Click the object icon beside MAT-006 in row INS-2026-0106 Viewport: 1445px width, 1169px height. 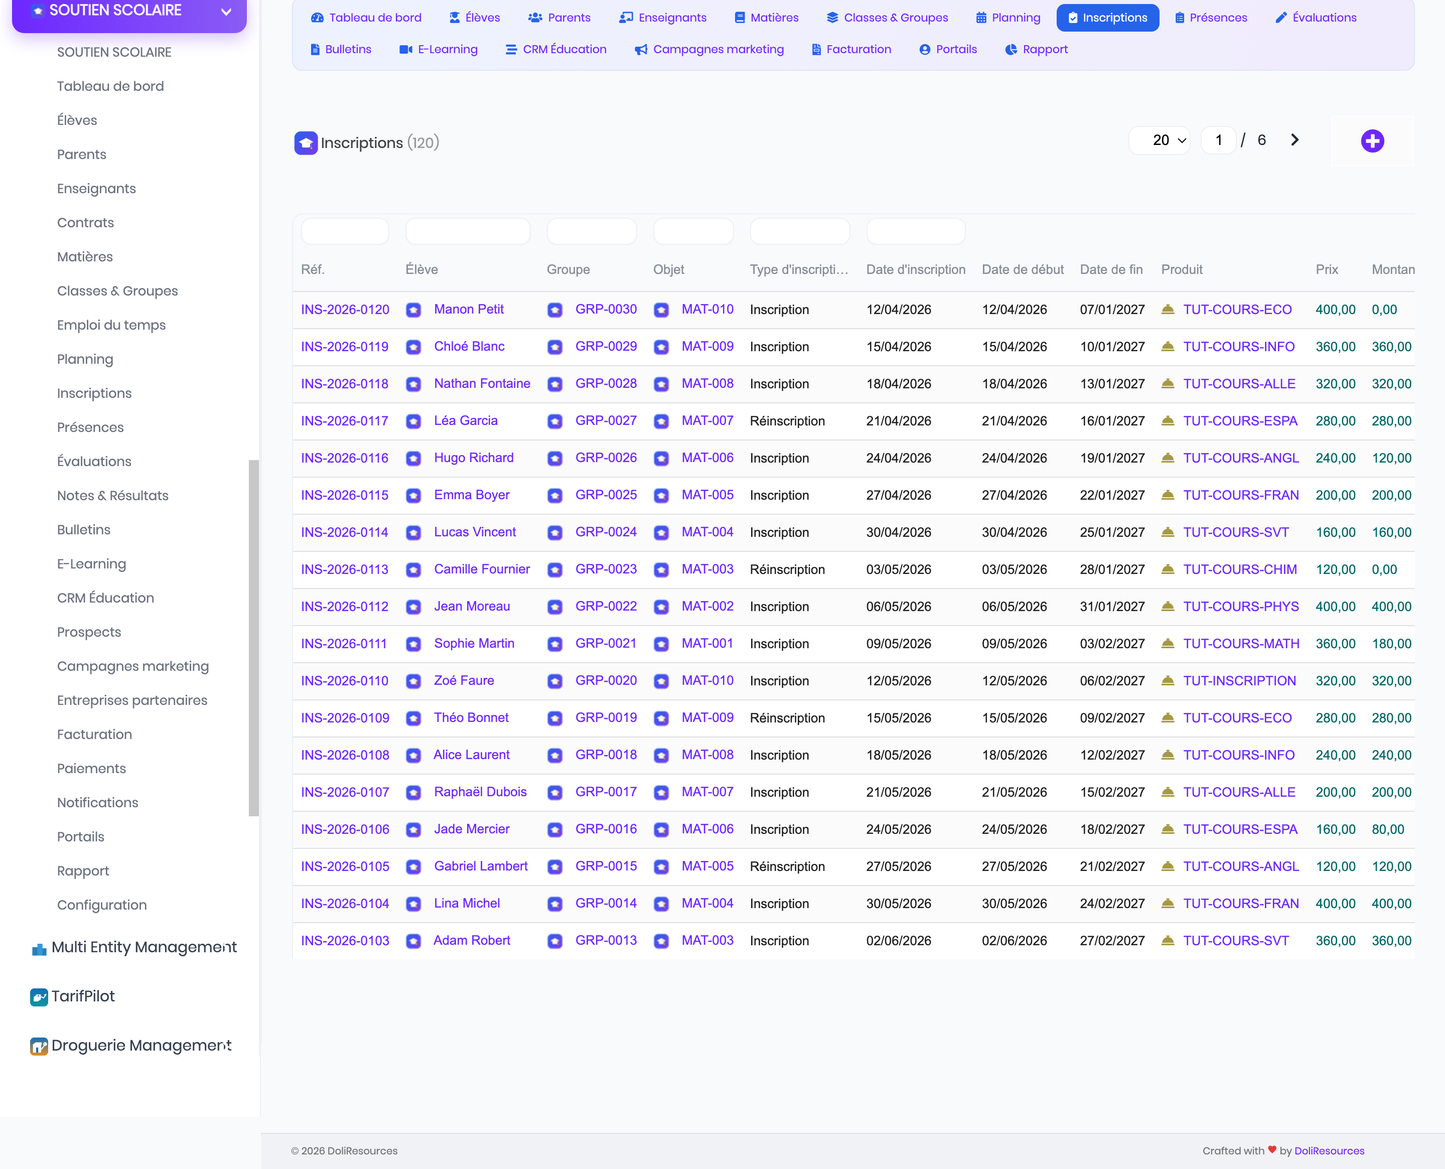(x=661, y=830)
